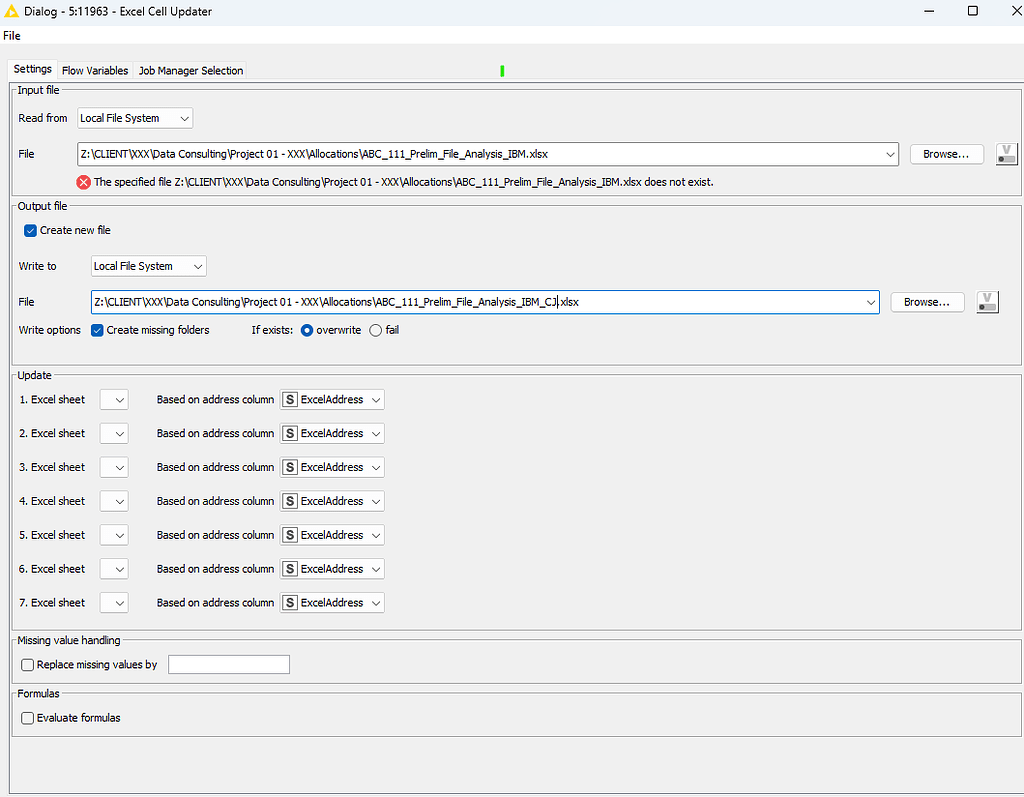Click the red error icon below input file path

click(84, 182)
